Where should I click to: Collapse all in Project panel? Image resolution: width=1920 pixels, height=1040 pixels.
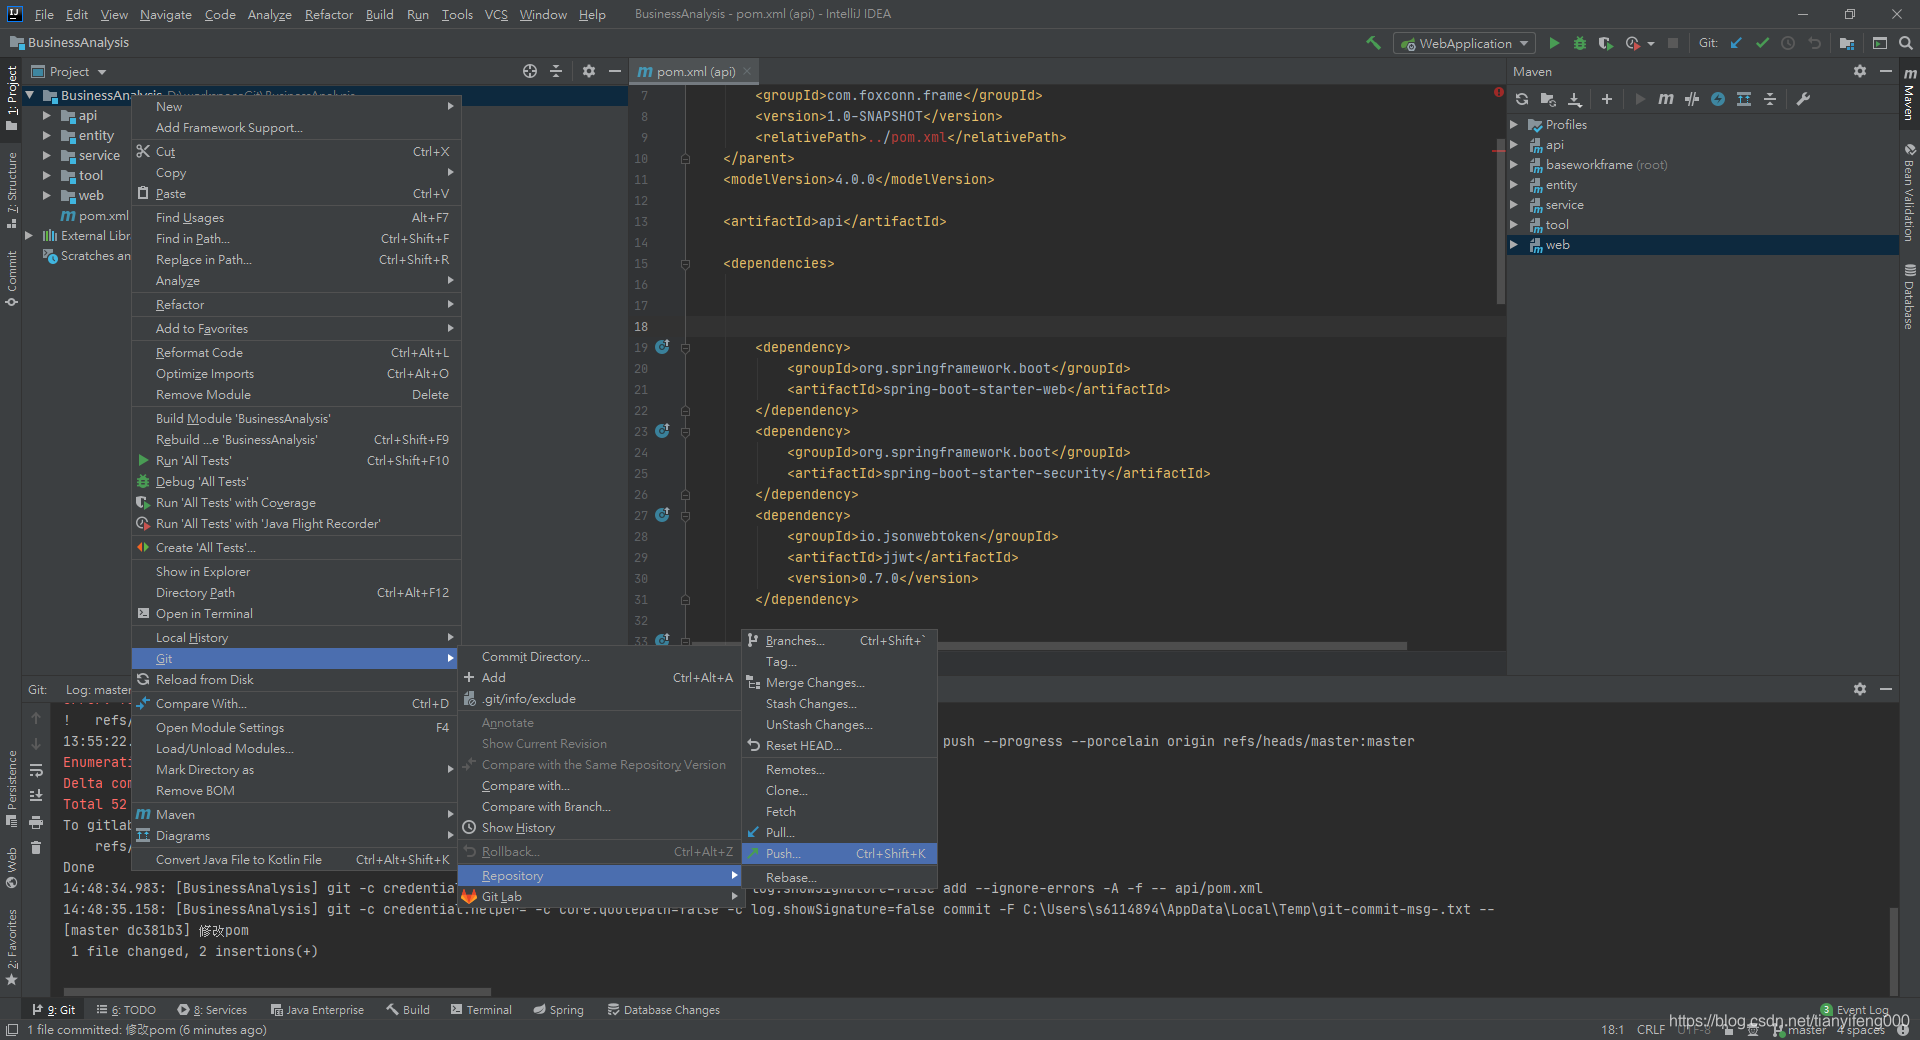556,71
